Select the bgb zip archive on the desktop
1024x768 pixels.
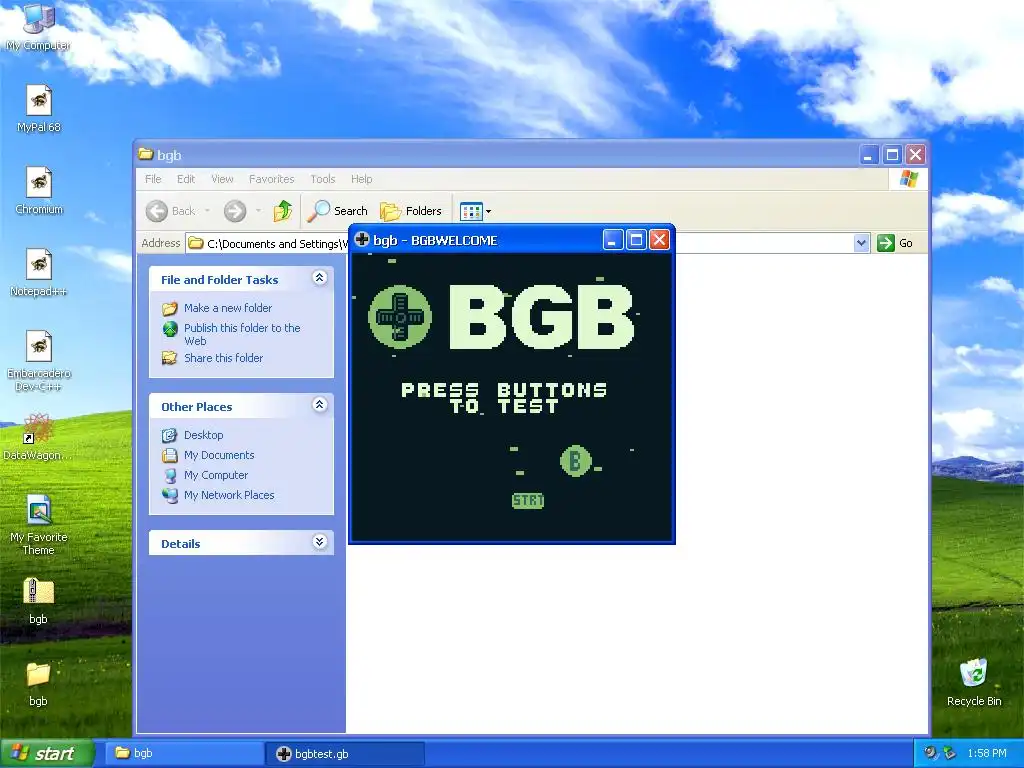39,601
